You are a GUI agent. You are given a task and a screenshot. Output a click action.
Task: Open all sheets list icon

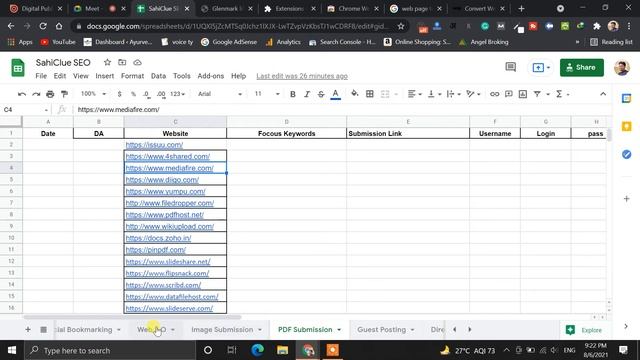tap(43, 329)
